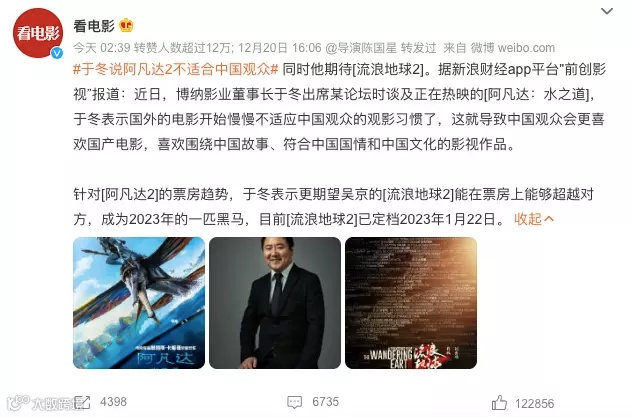Viewport: 633px width, 417px height.
Task: Click the 看电影 account name
Action: tap(94, 26)
